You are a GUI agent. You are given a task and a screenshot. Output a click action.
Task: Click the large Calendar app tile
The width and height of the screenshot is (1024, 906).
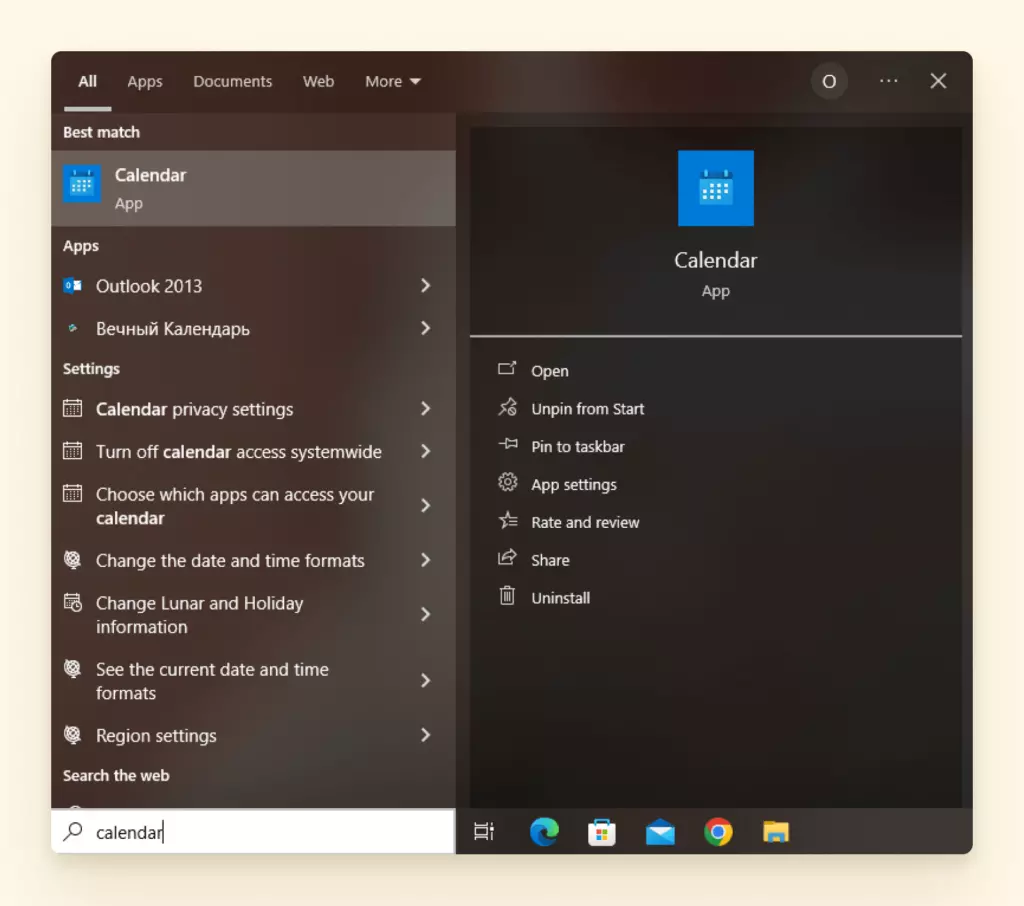point(715,188)
